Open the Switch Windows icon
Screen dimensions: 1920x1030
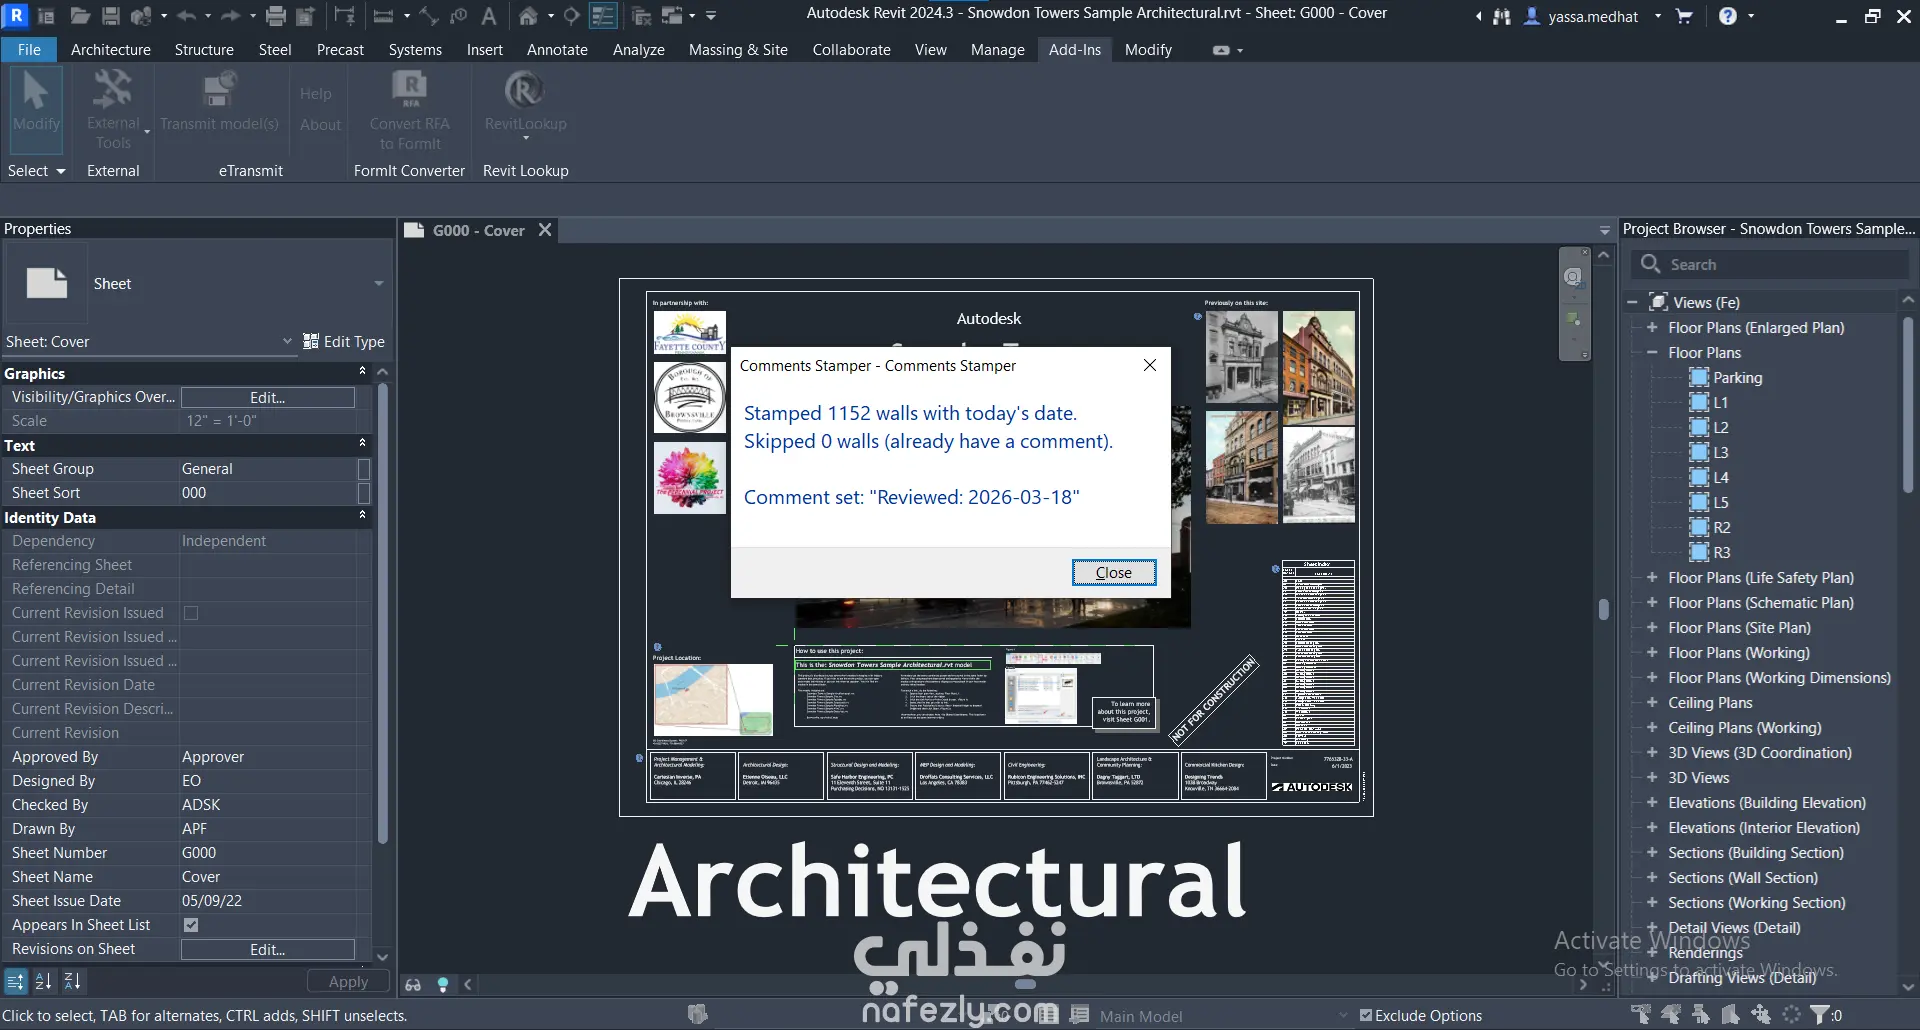672,16
